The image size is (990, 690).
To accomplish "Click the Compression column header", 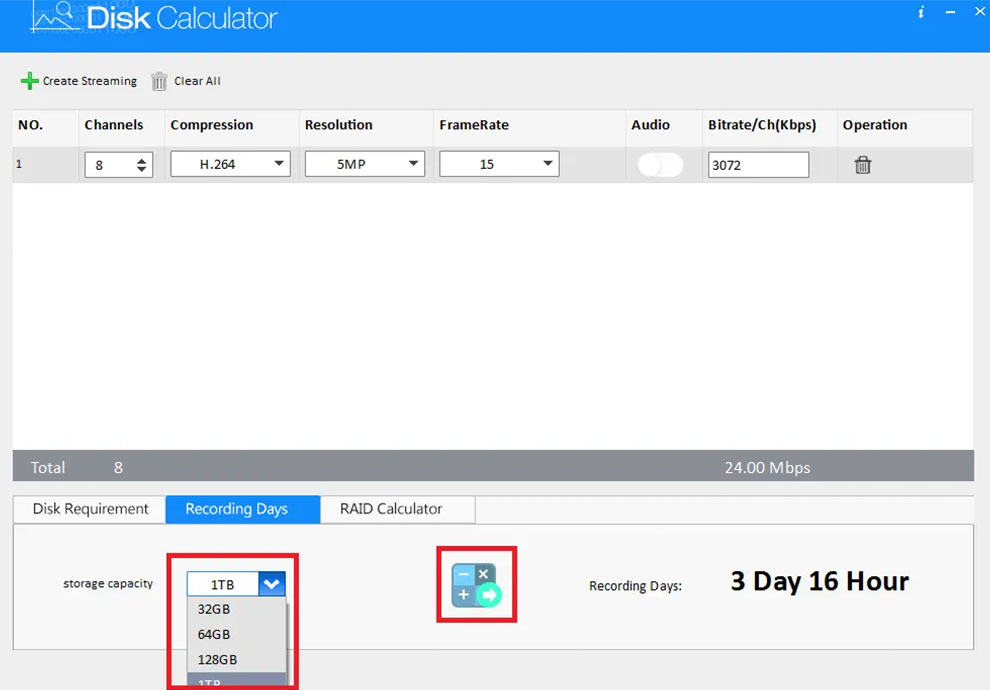I will (212, 125).
